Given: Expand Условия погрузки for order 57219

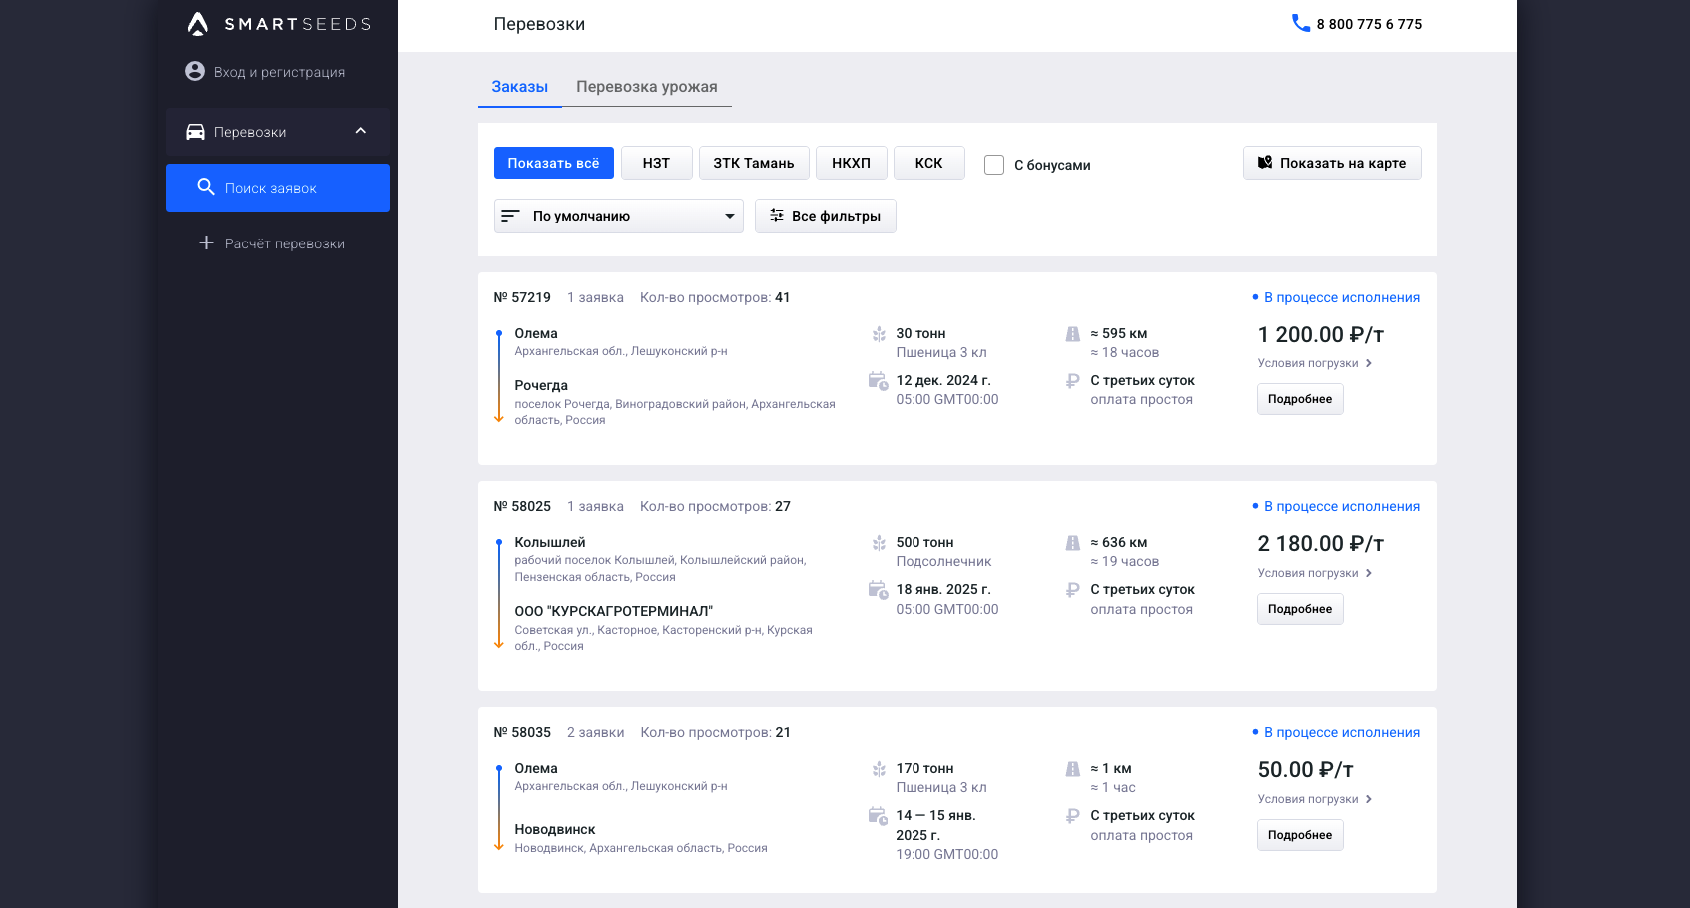Looking at the screenshot, I should point(1314,363).
